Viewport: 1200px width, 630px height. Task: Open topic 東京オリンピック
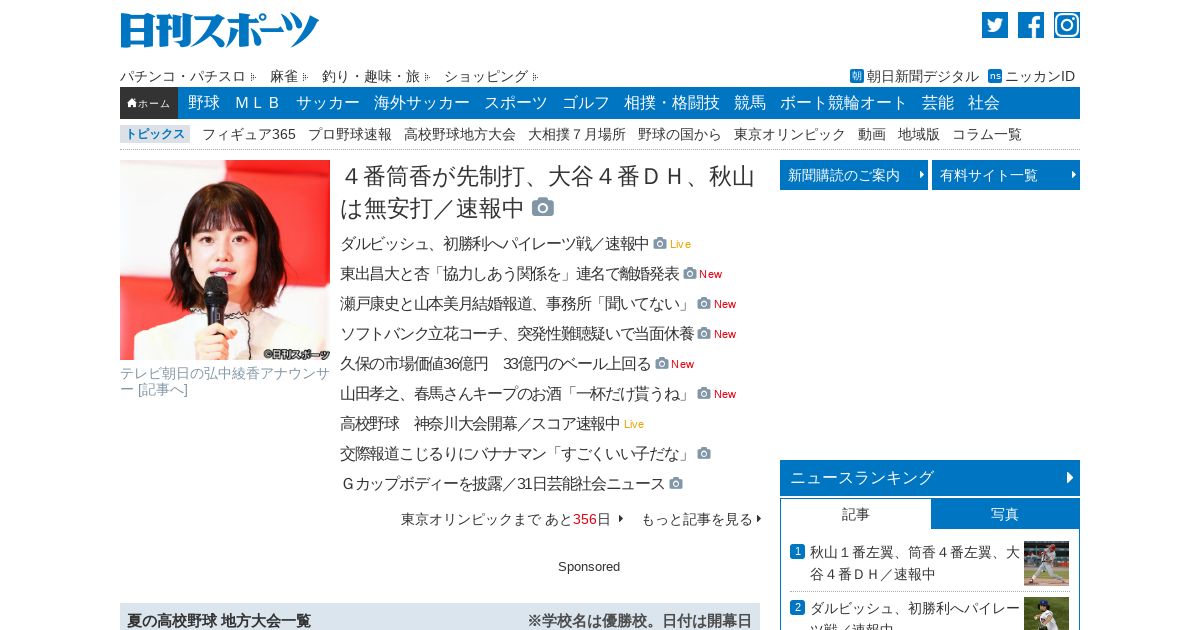point(790,134)
